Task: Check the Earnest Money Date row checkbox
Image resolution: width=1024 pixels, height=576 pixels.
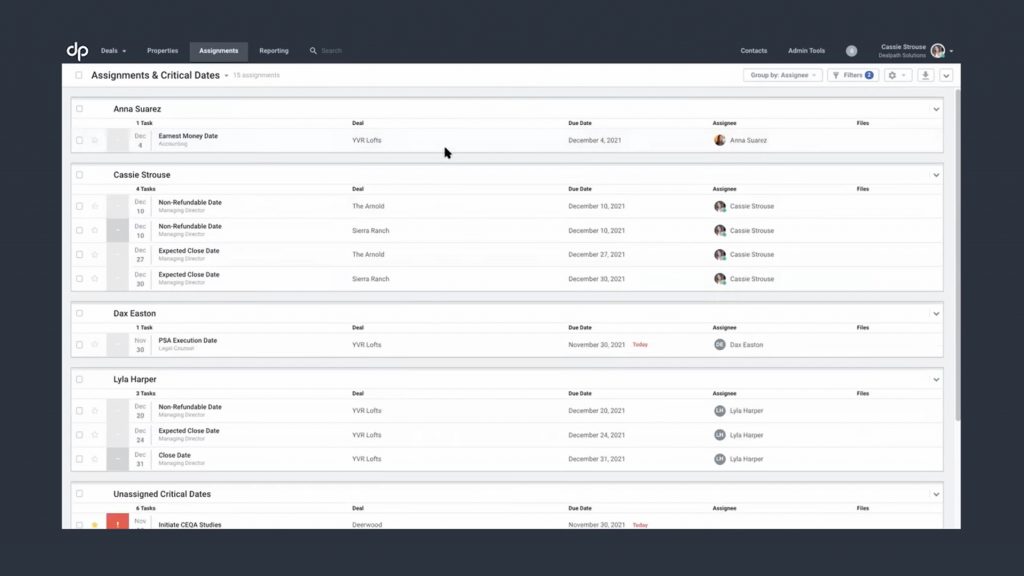Action: click(x=80, y=140)
